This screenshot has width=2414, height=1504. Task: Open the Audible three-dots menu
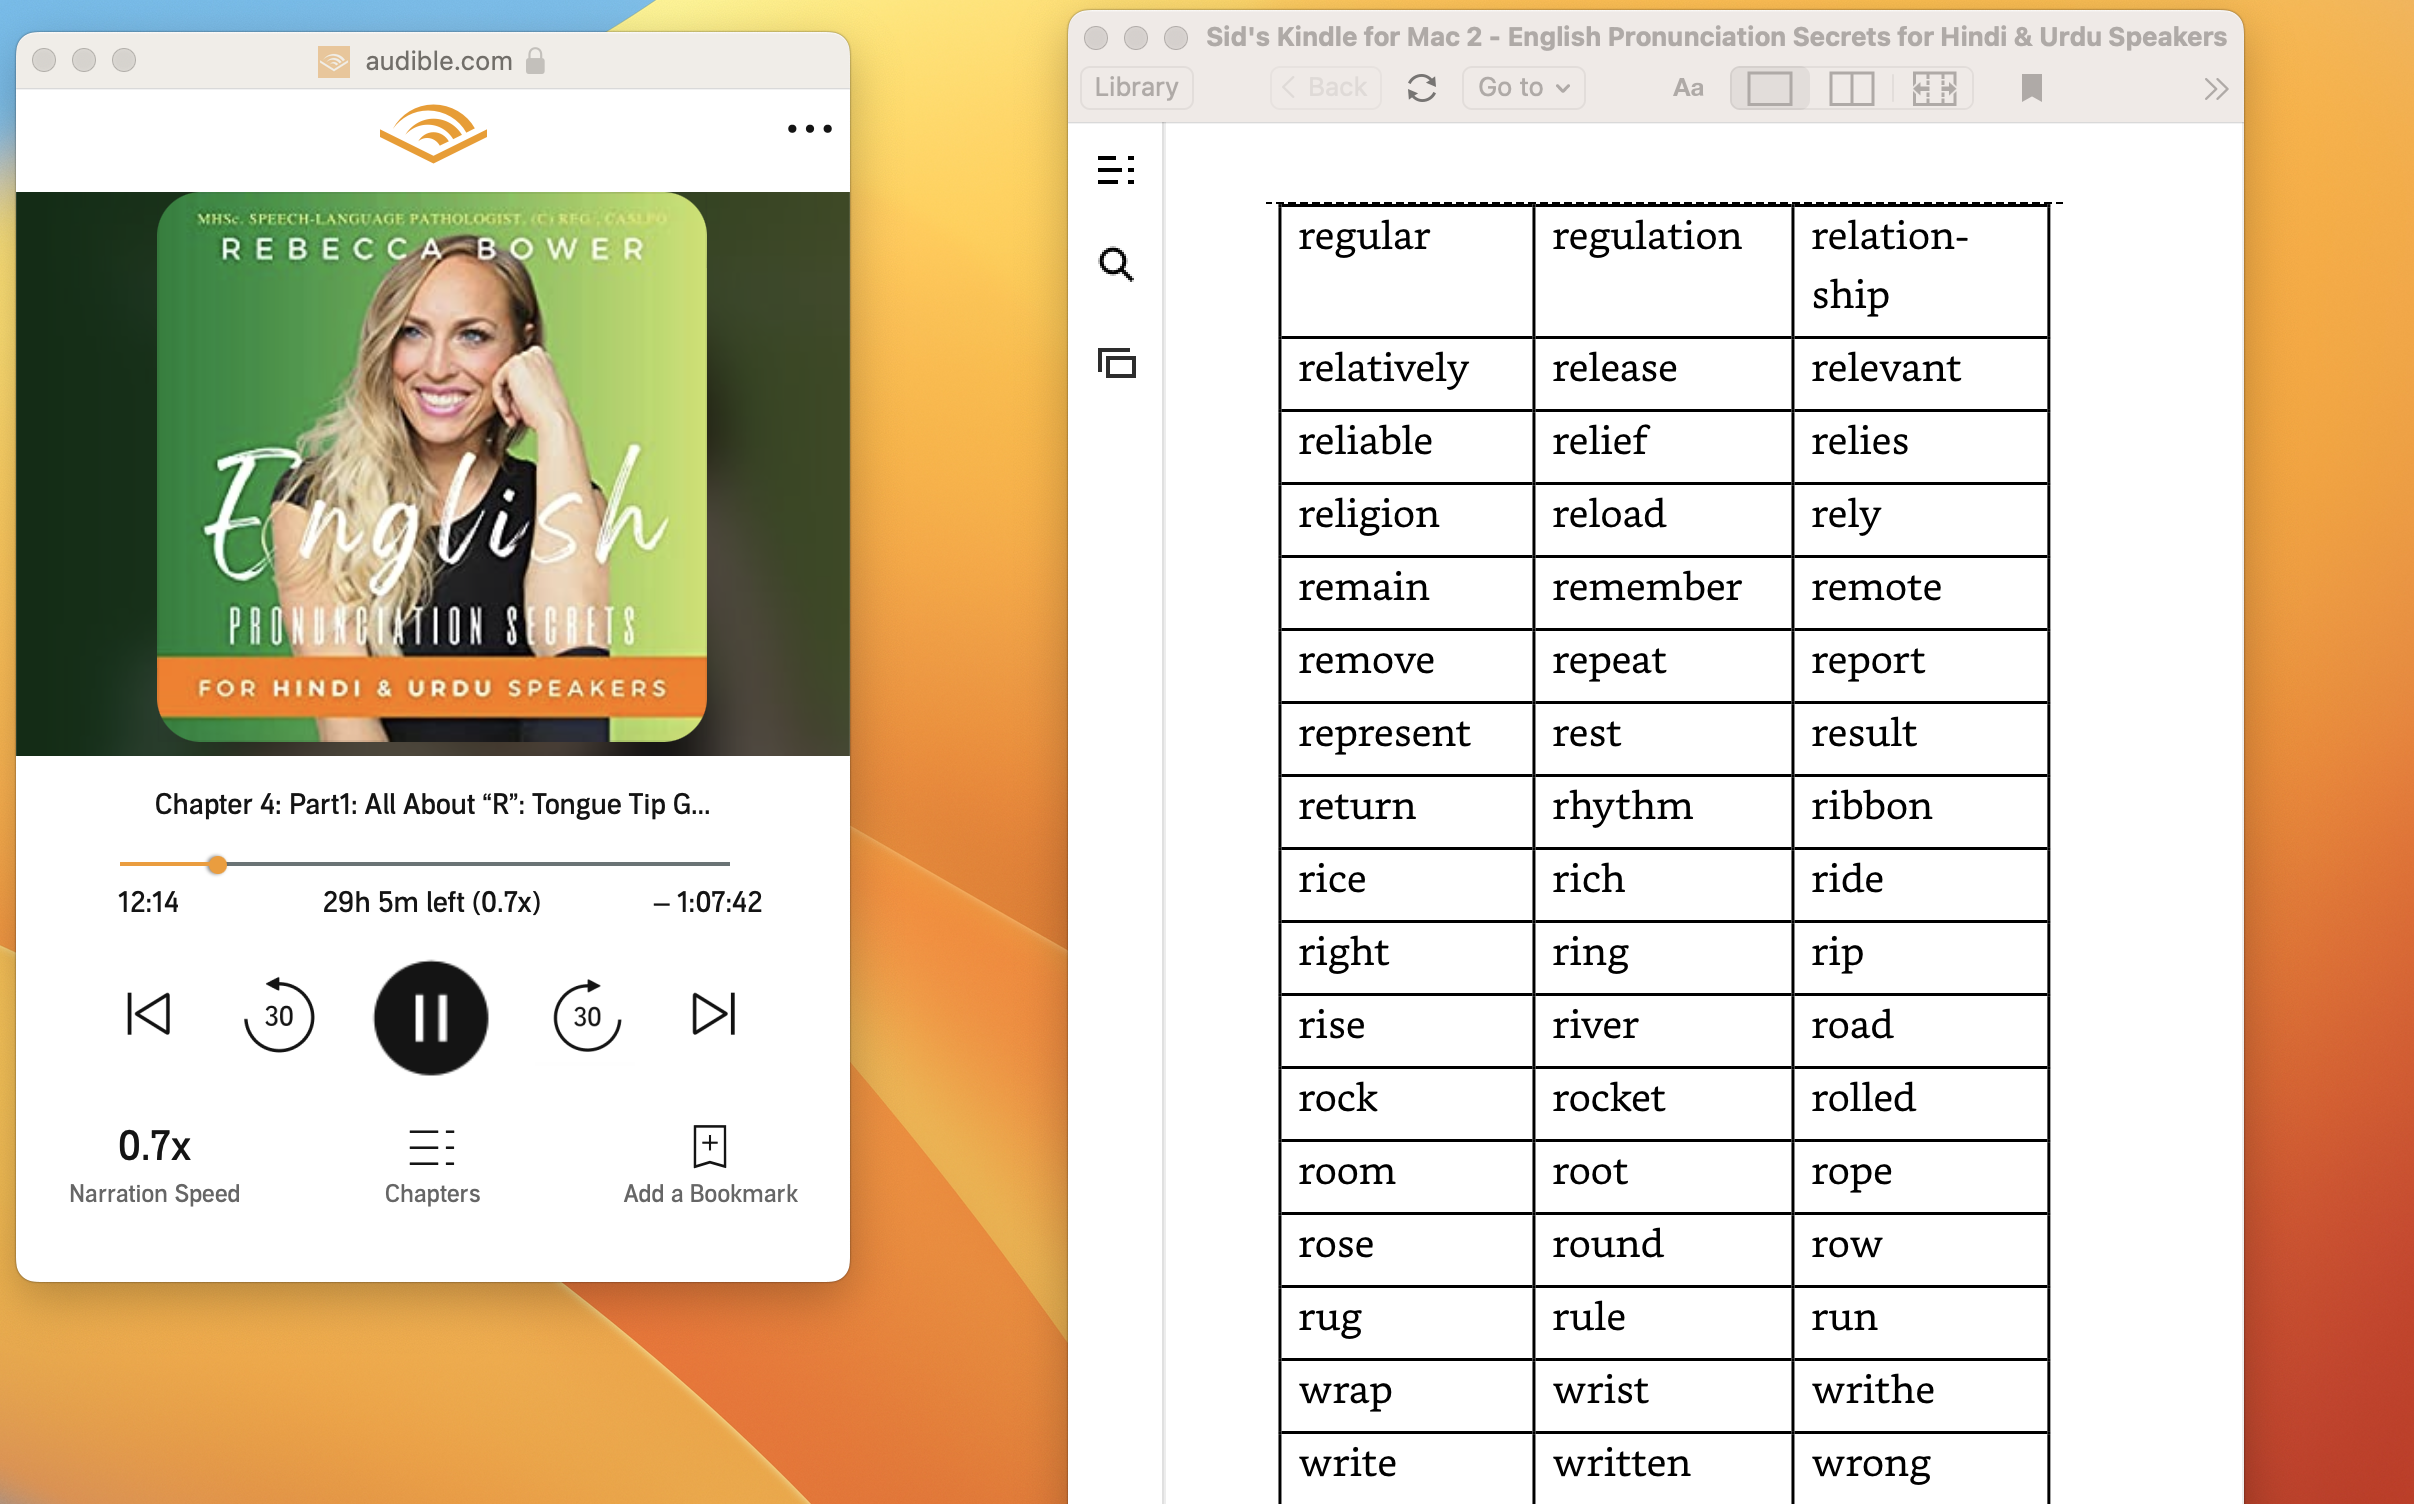point(809,129)
